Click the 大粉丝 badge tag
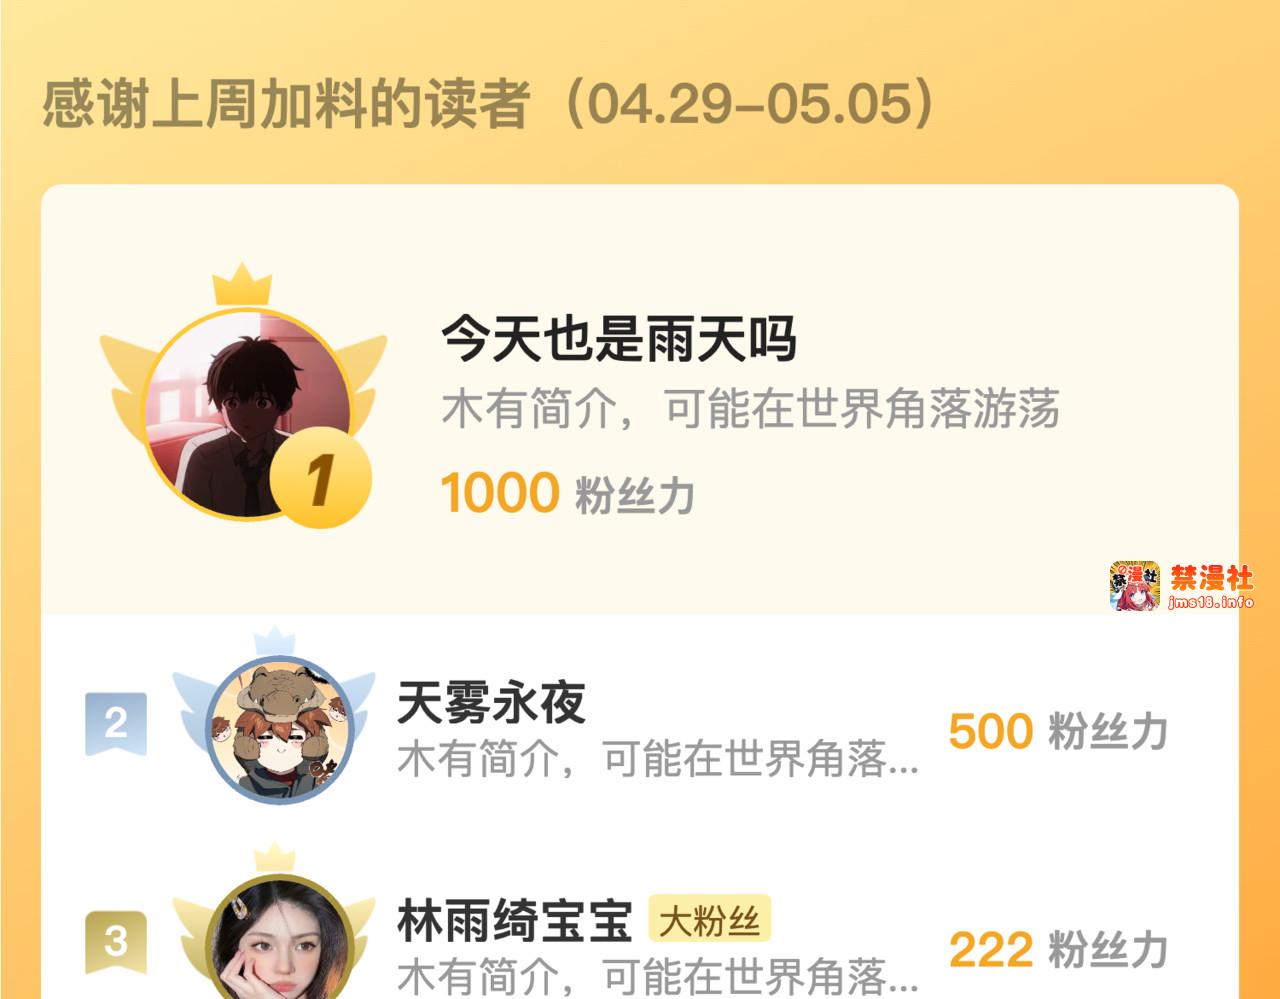 [710, 919]
